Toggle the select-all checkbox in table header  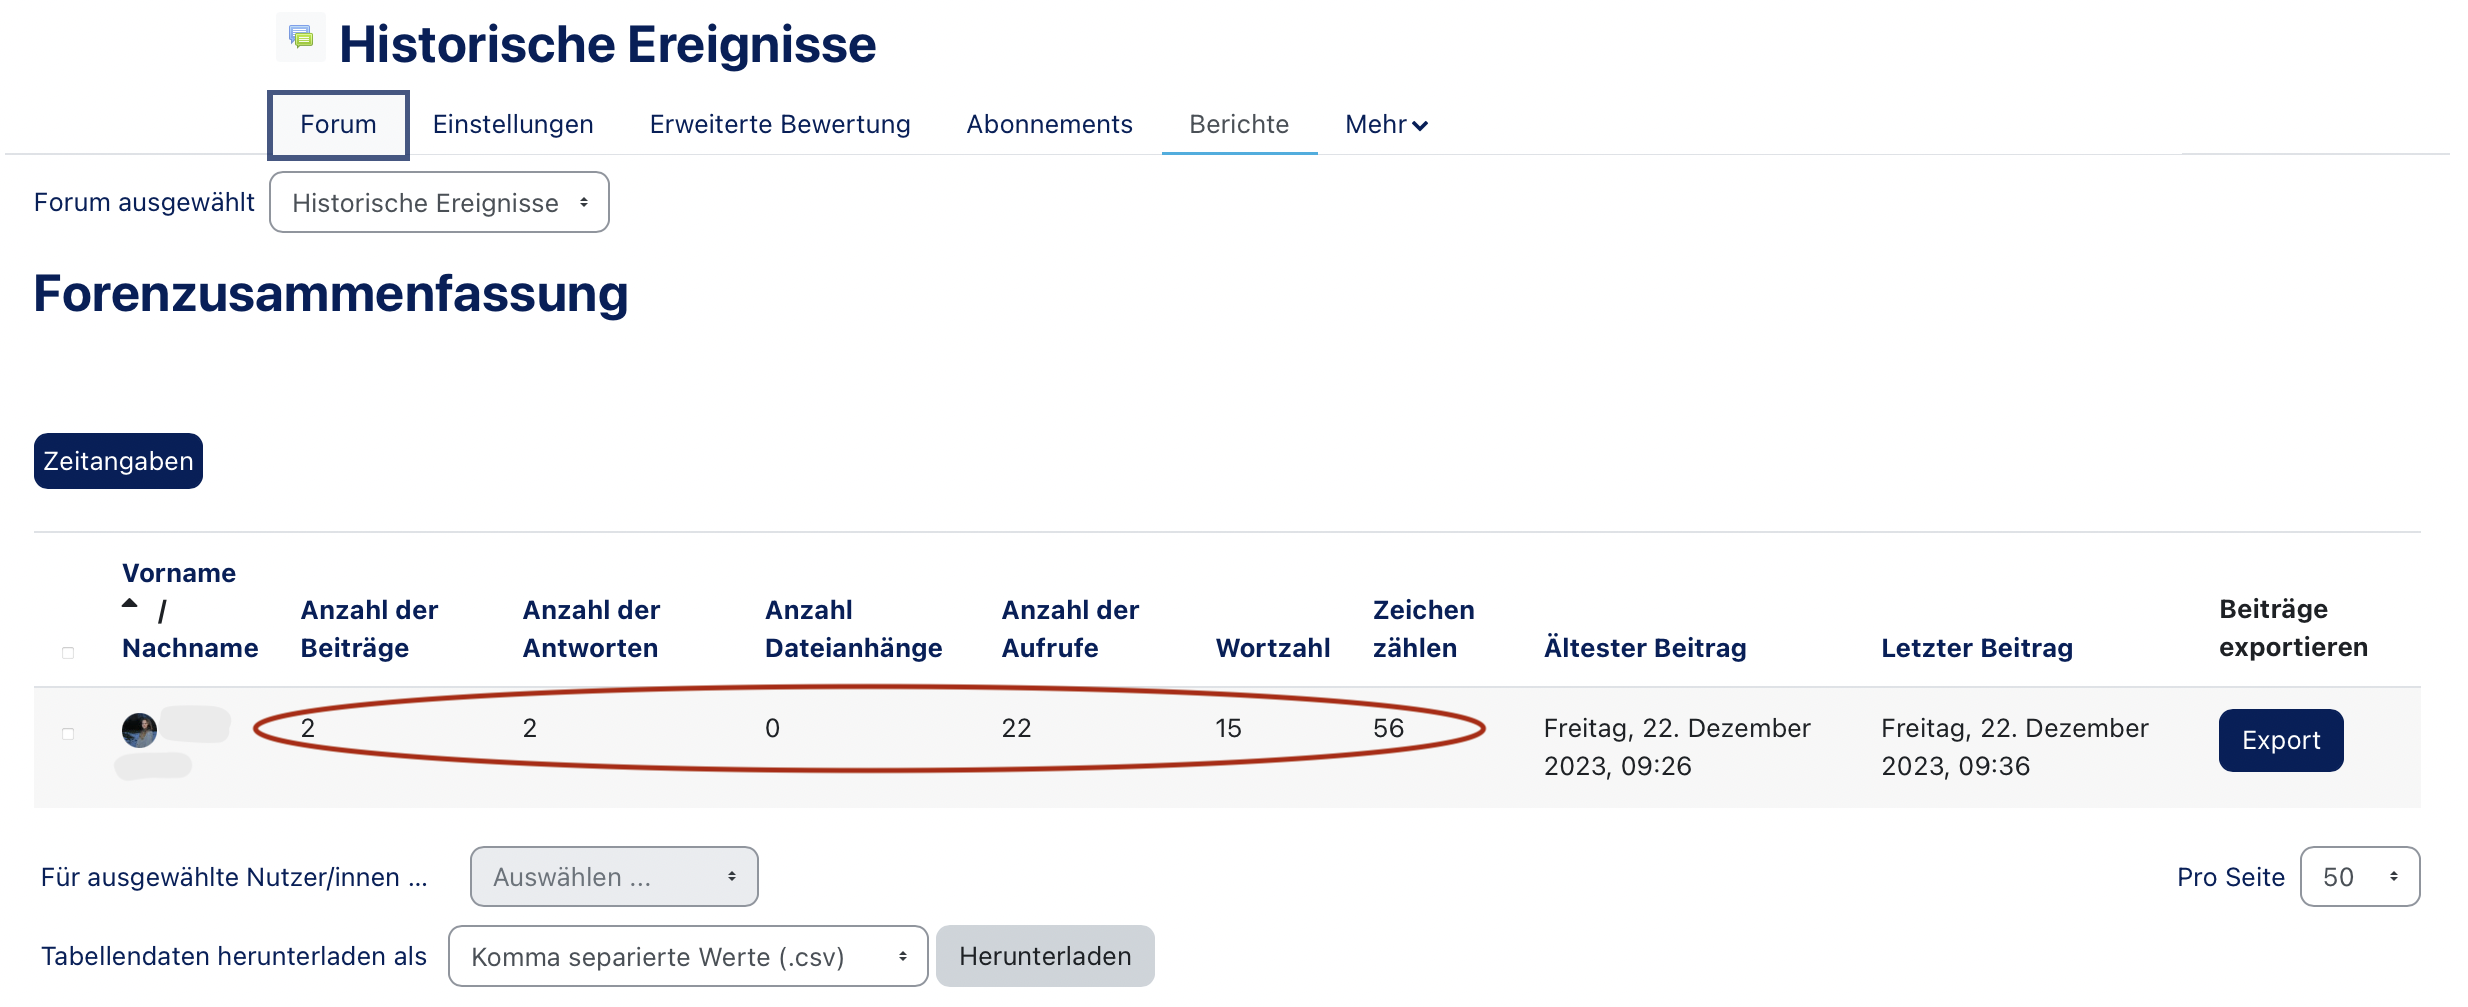click(68, 653)
